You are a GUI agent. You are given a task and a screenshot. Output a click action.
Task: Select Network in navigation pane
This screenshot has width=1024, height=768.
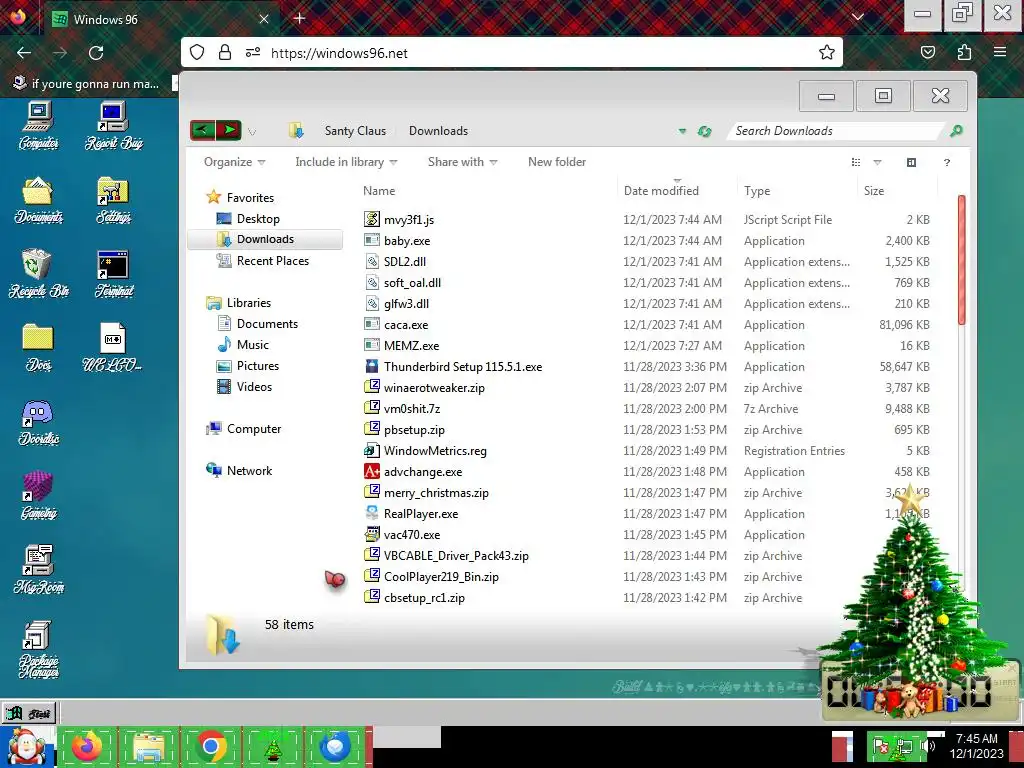(249, 471)
